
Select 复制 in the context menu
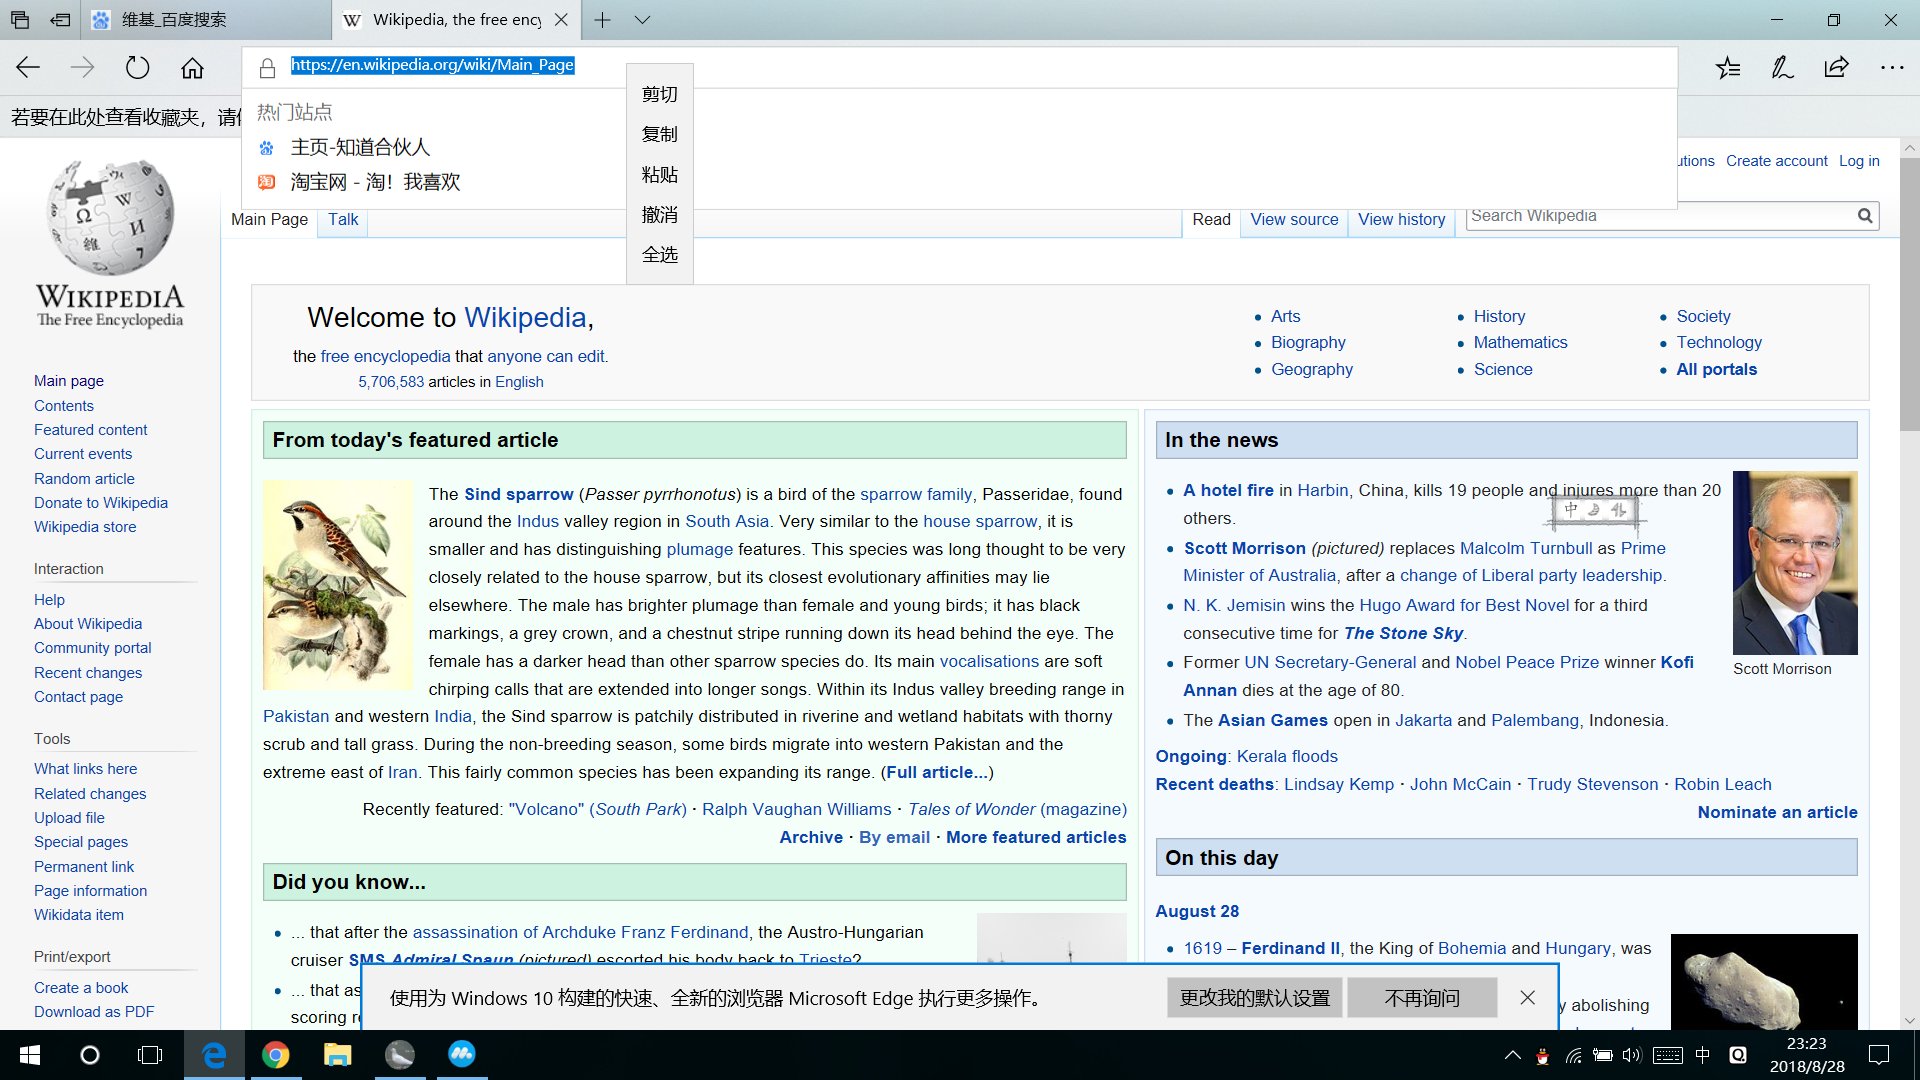659,134
